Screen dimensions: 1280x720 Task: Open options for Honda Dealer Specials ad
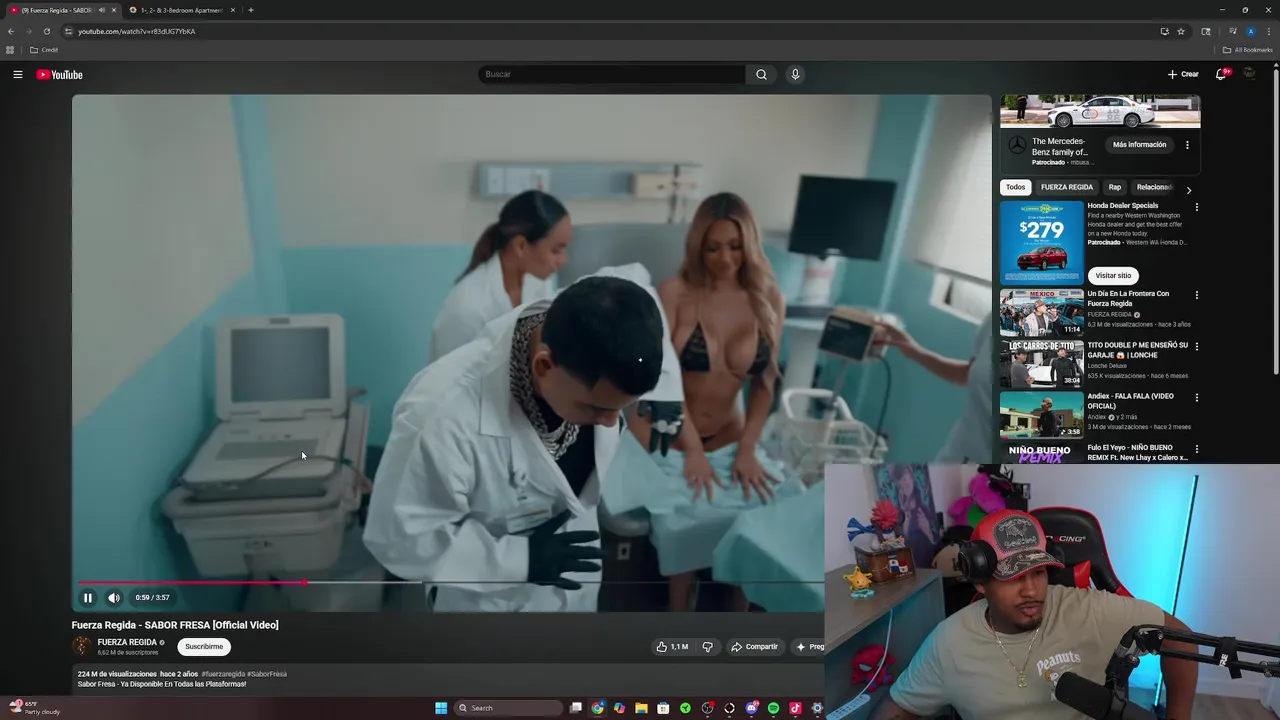coord(1196,207)
